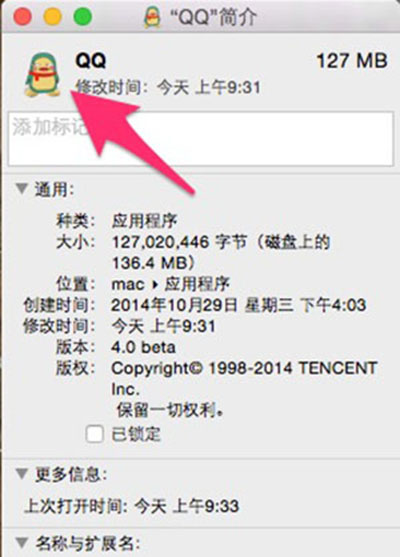Click the 更多信息 section header label
Screen dimensions: 400x557
pyautogui.click(x=71, y=474)
